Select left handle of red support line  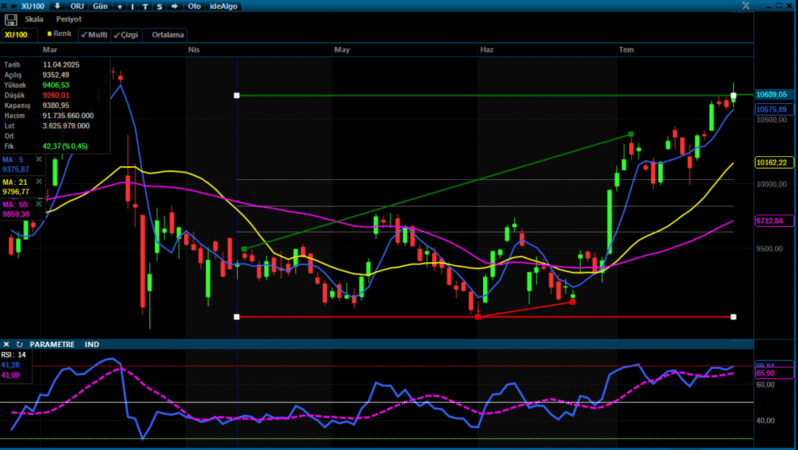coord(237,317)
